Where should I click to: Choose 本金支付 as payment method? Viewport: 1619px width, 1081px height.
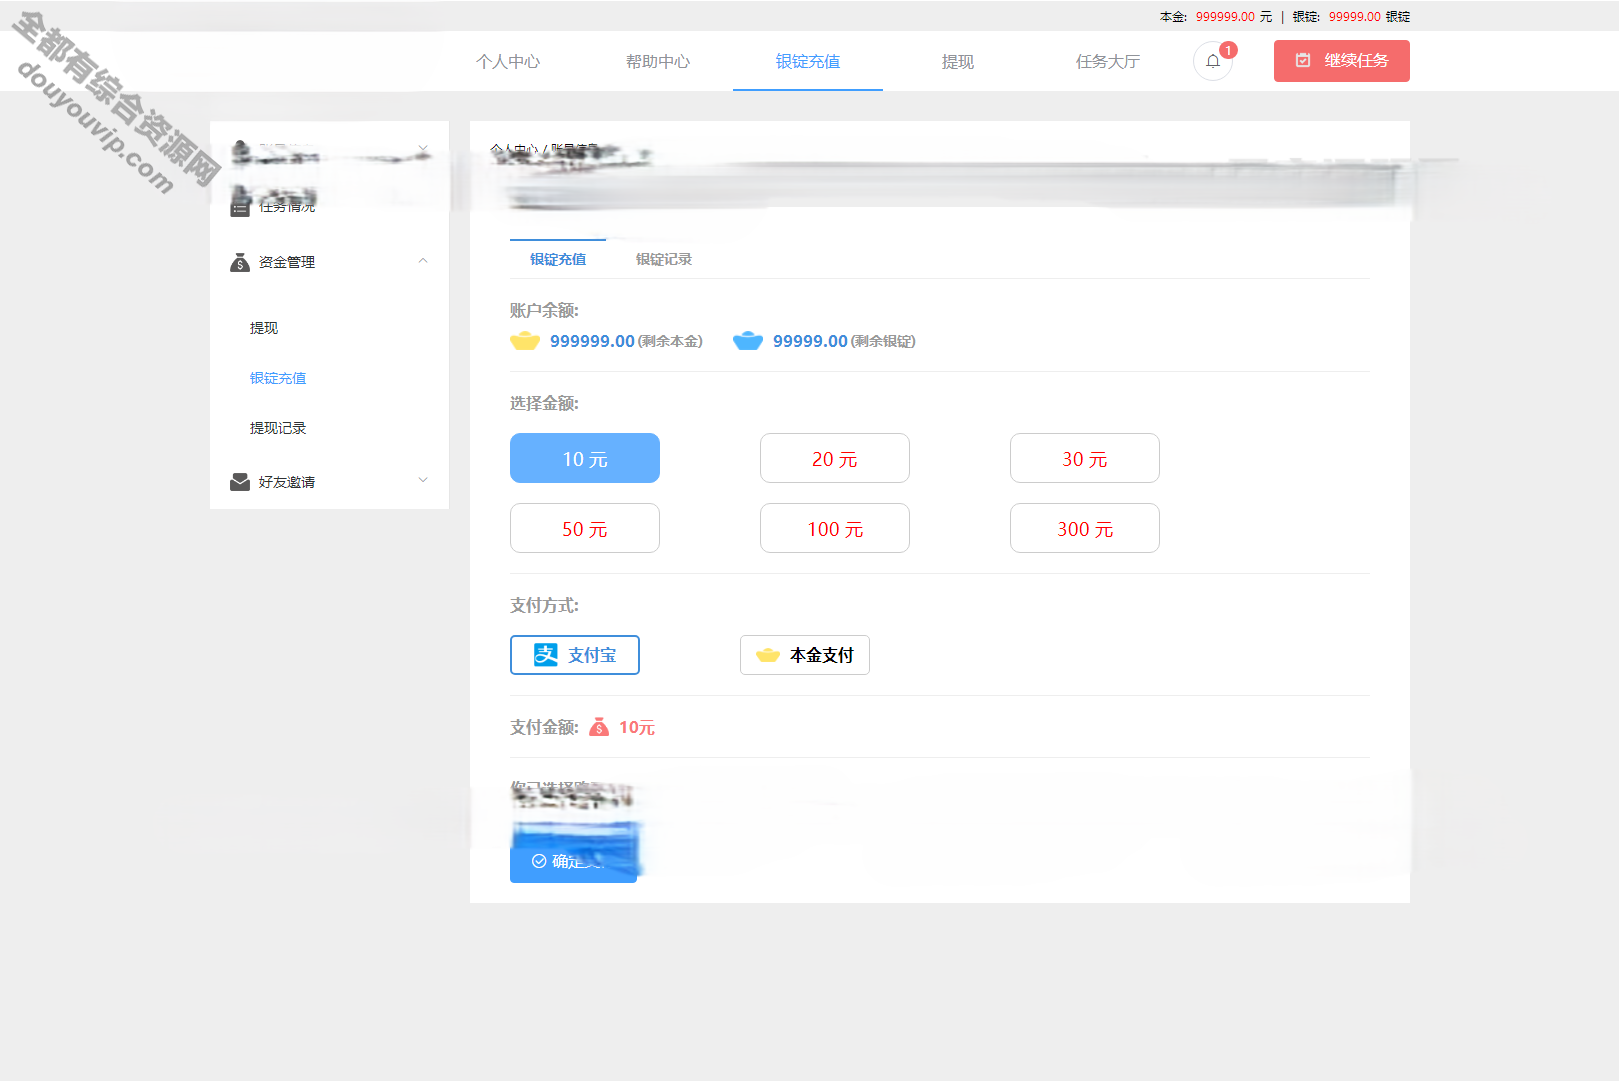(x=805, y=655)
